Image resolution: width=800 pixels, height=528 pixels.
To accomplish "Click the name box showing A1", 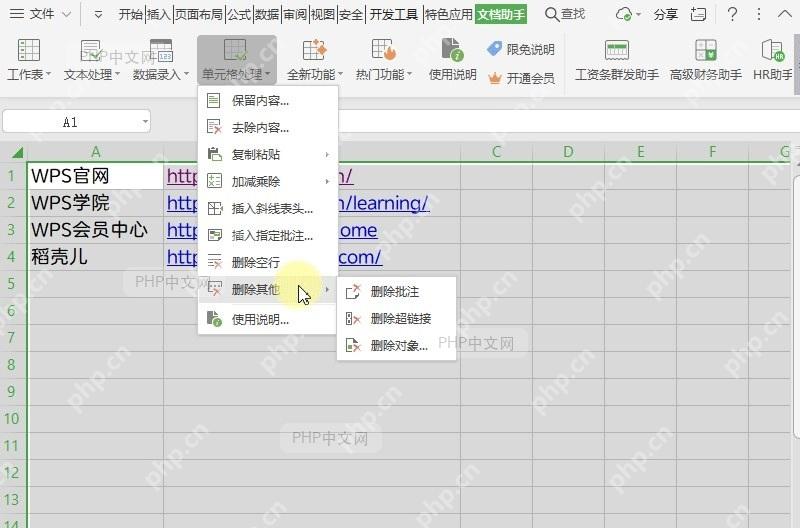I will tap(77, 122).
